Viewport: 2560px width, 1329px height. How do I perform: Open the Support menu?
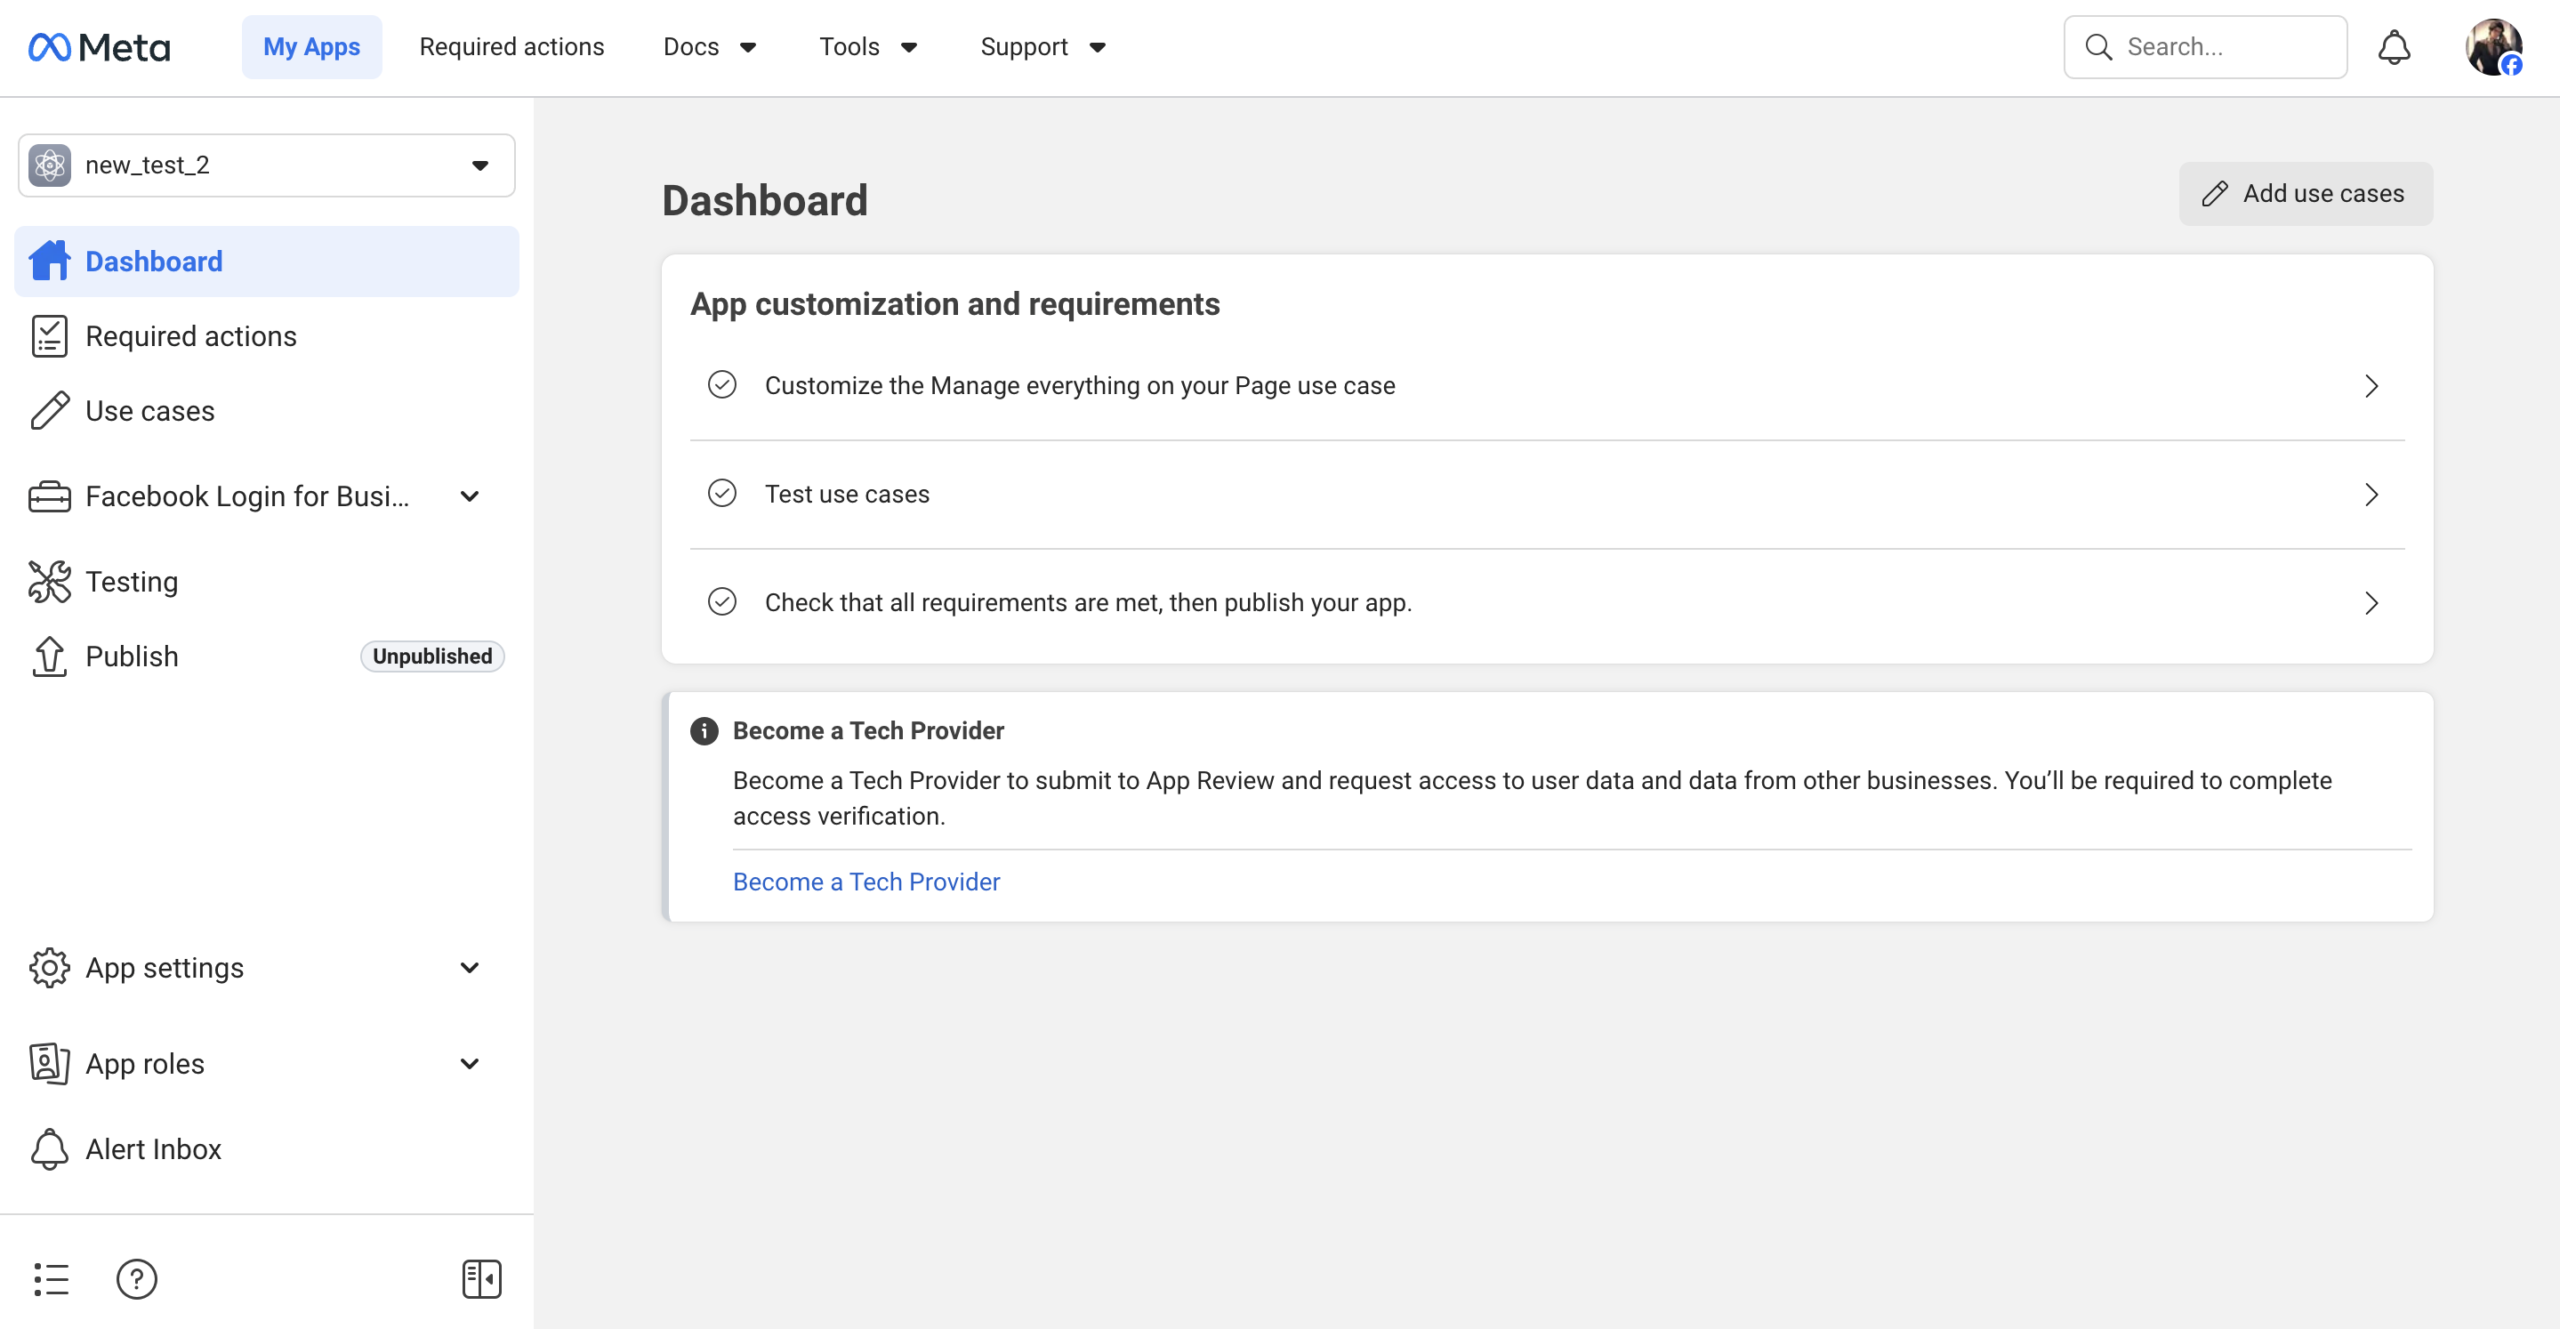(1043, 47)
